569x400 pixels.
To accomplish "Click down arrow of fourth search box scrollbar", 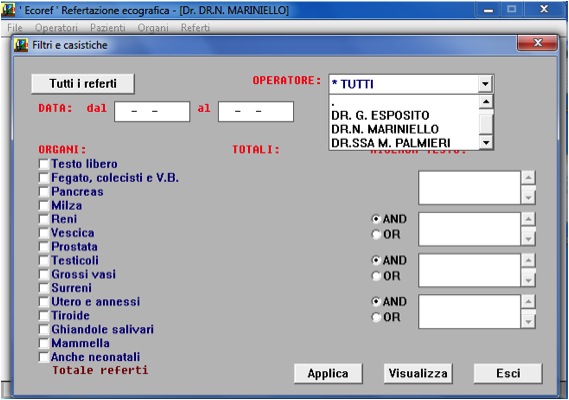I will point(528,321).
